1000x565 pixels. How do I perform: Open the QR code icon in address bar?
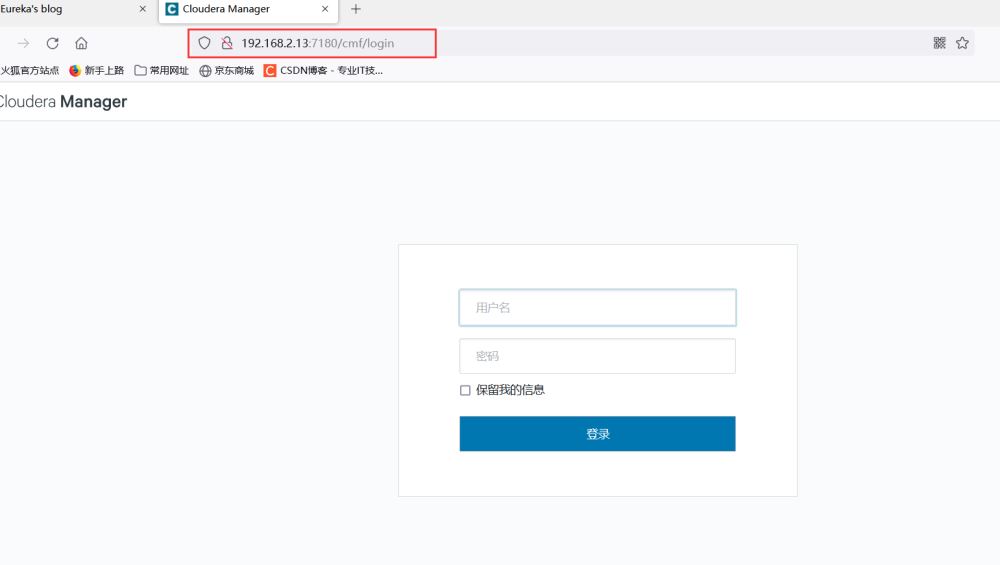point(939,43)
